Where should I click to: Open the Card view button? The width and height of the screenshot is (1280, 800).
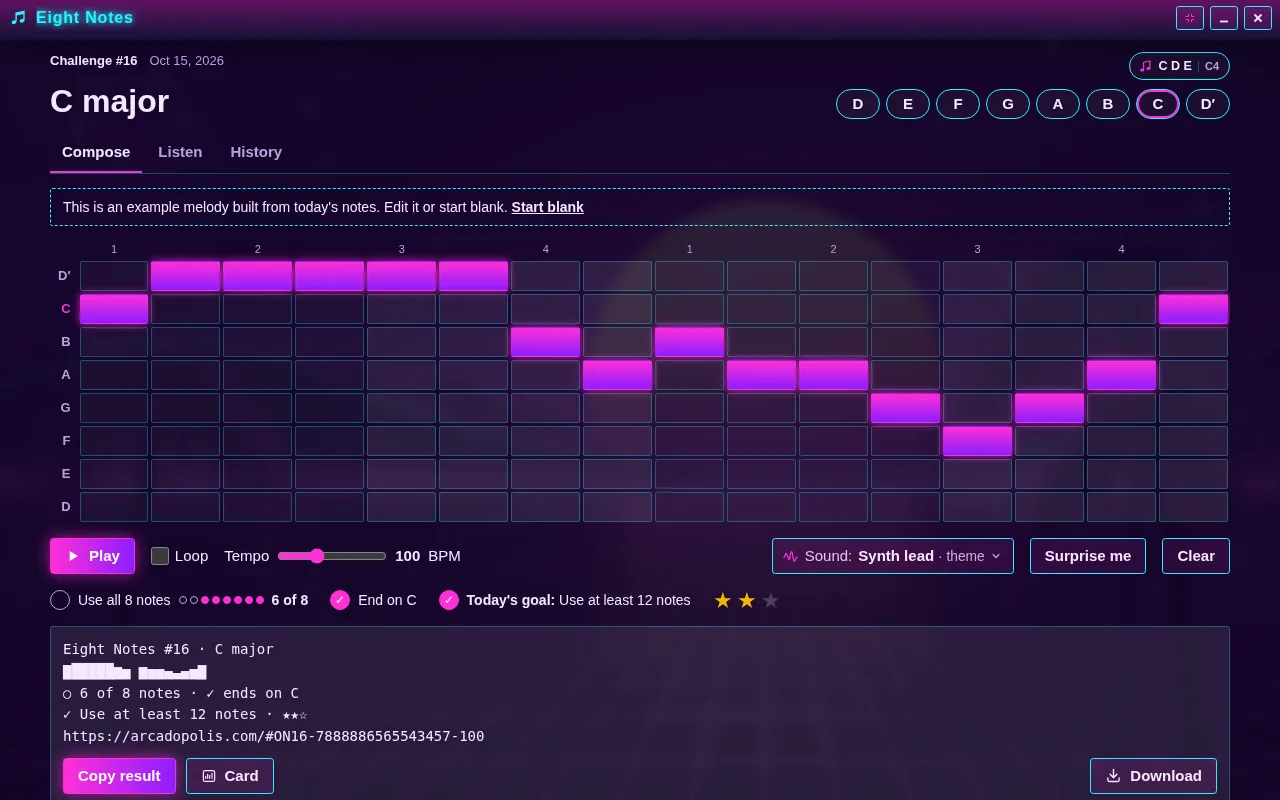pos(230,776)
